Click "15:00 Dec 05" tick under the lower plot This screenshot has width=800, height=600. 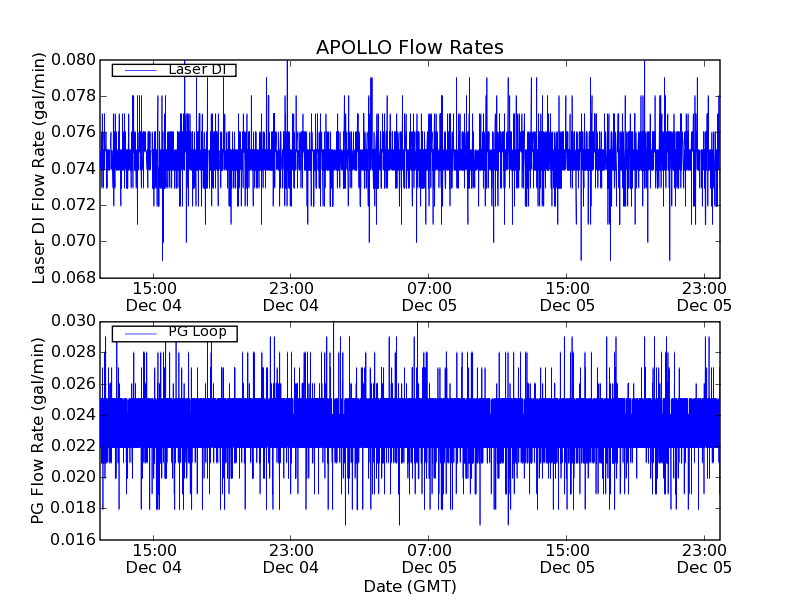pos(567,558)
